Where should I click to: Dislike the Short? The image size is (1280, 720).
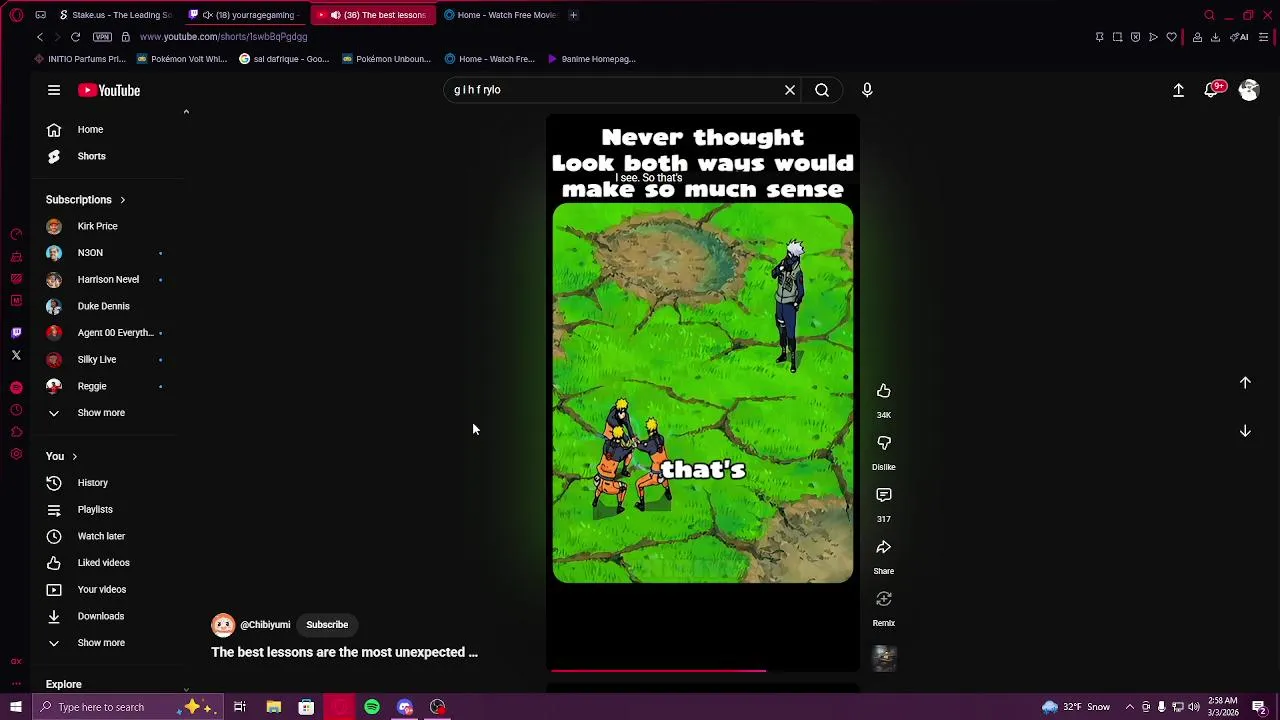(x=884, y=443)
